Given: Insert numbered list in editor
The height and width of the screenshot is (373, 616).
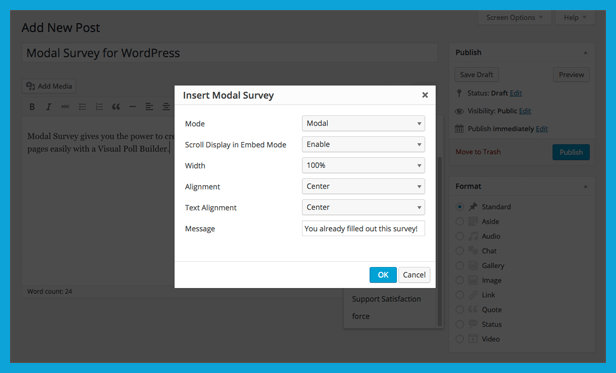Looking at the screenshot, I should (x=99, y=107).
